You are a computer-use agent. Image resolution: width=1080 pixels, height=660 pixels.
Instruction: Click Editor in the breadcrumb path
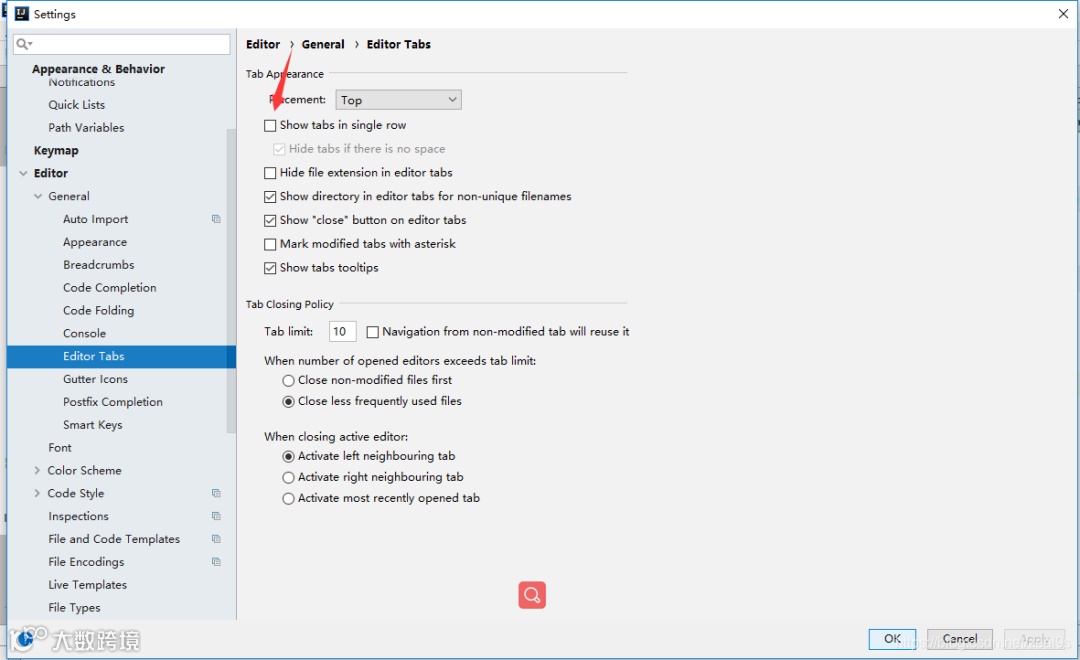pyautogui.click(x=263, y=44)
